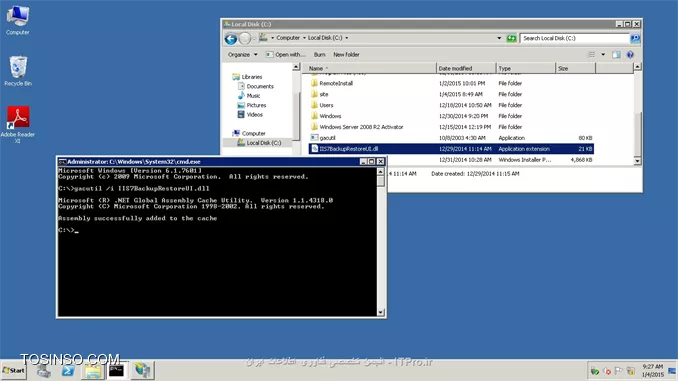Click the Windows Explorer taskbar icon
Image resolution: width=678 pixels, height=381 pixels.
coord(93,371)
